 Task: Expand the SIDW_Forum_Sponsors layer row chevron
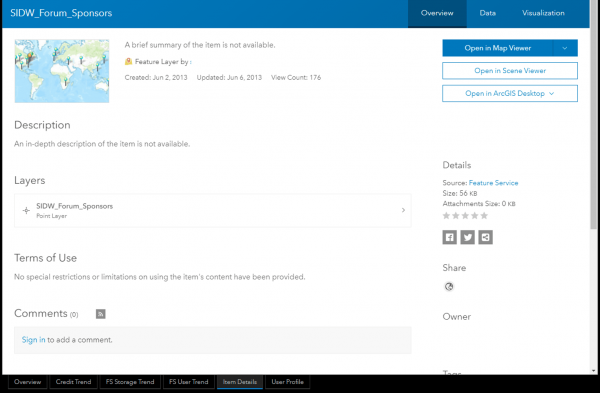403,210
